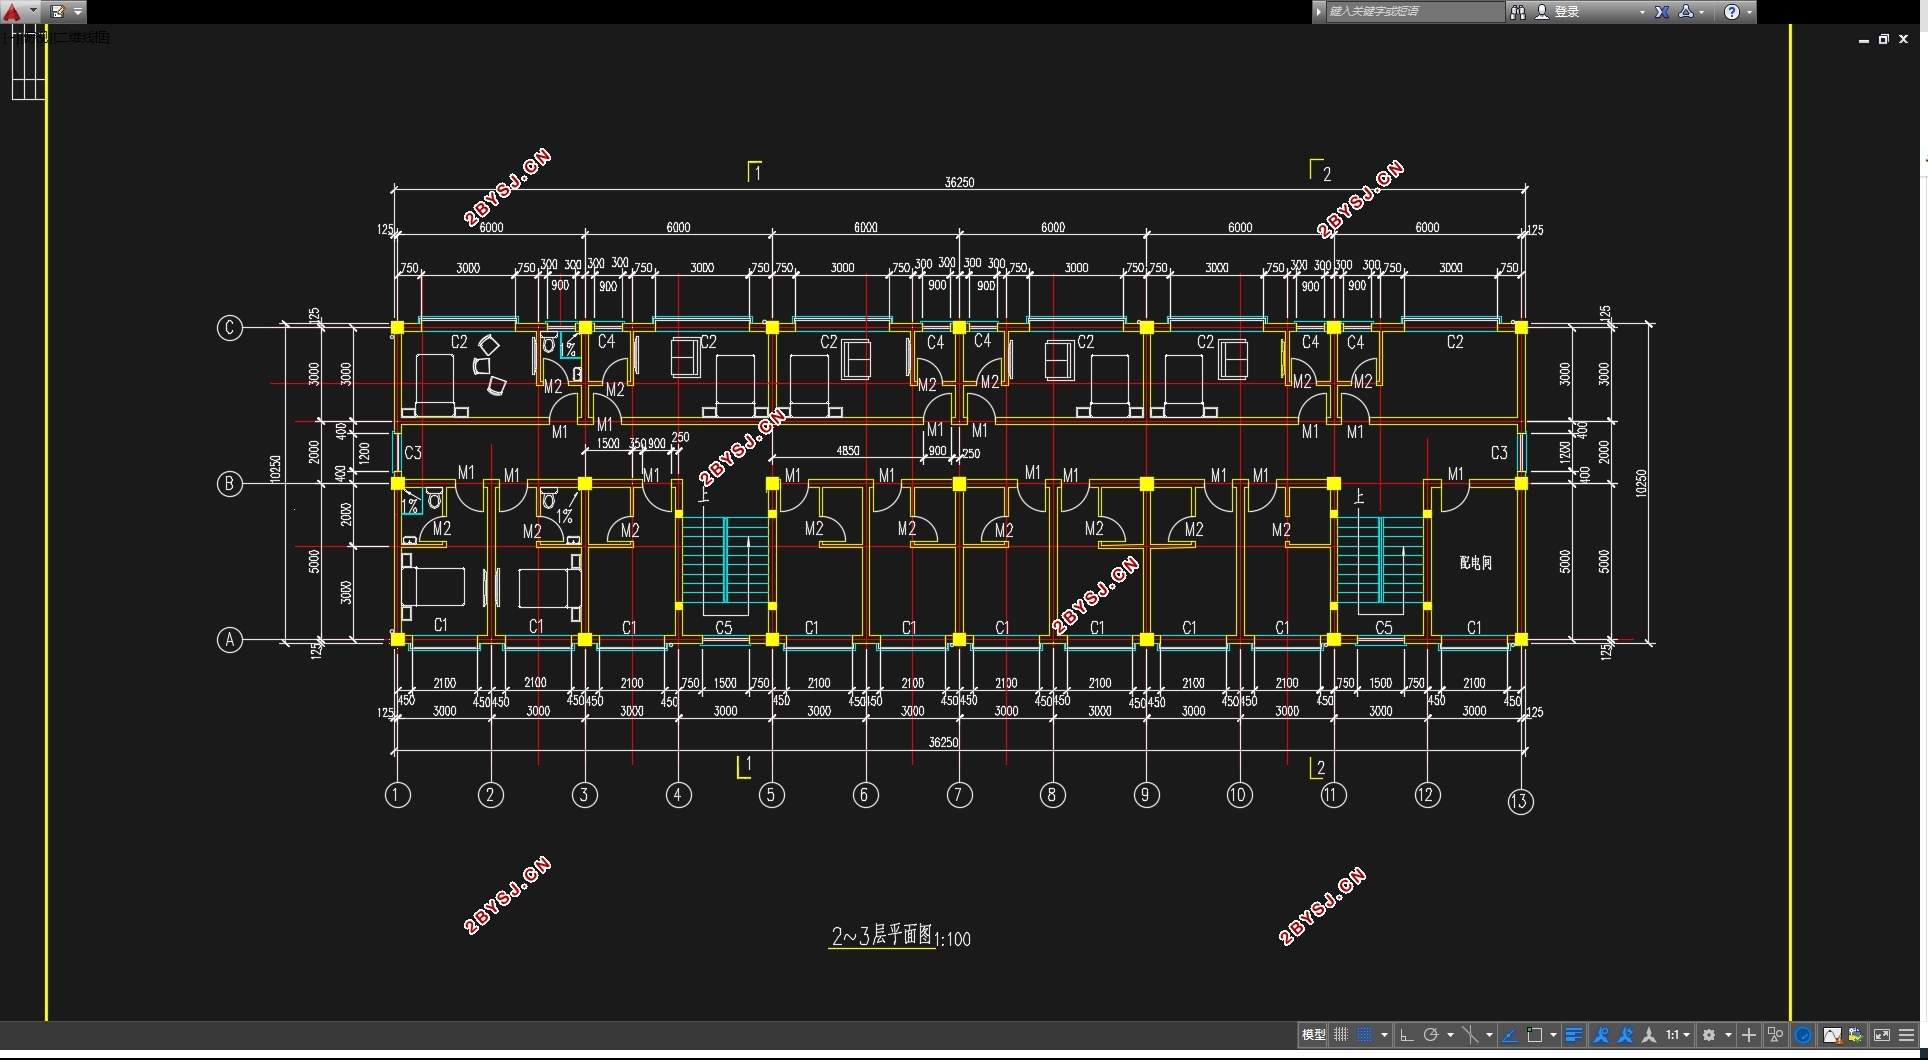Toggle hardware acceleration blue circle icon

coord(1803,1035)
